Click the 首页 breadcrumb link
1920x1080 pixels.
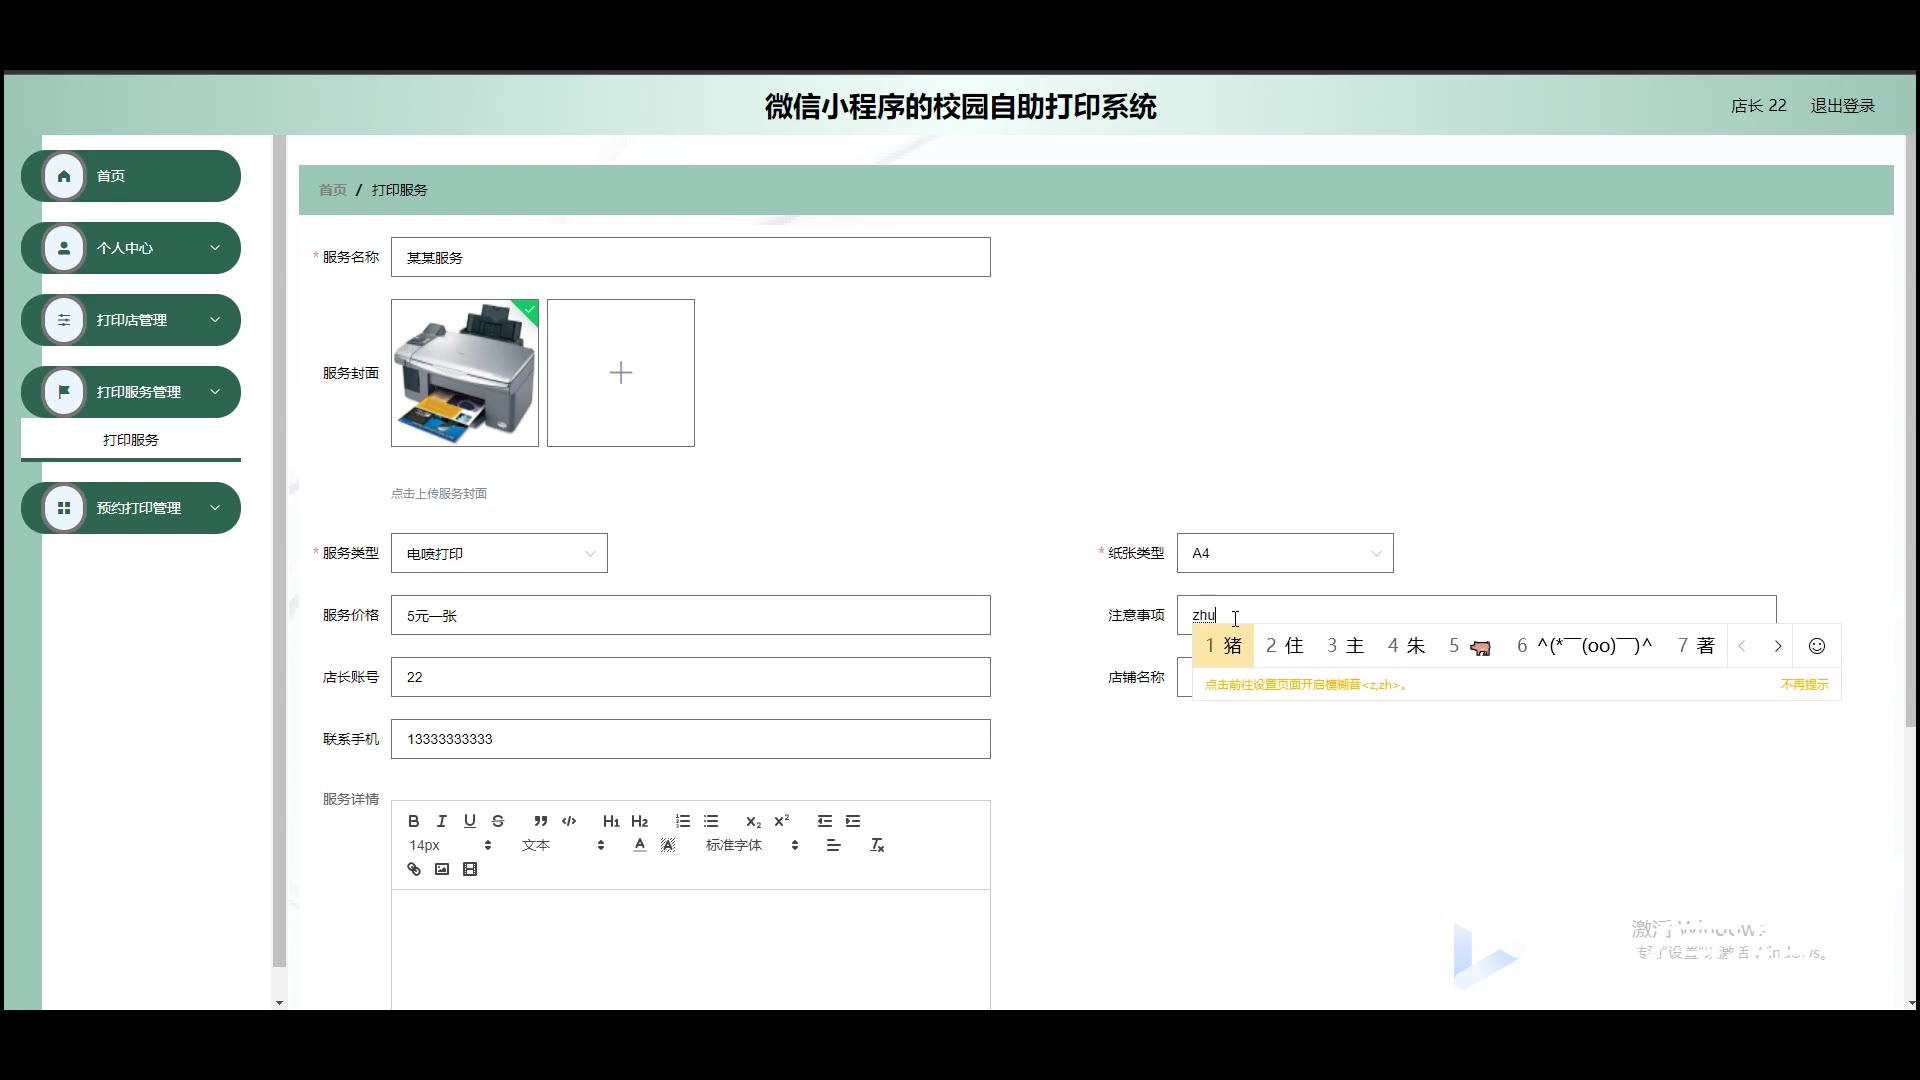(333, 190)
